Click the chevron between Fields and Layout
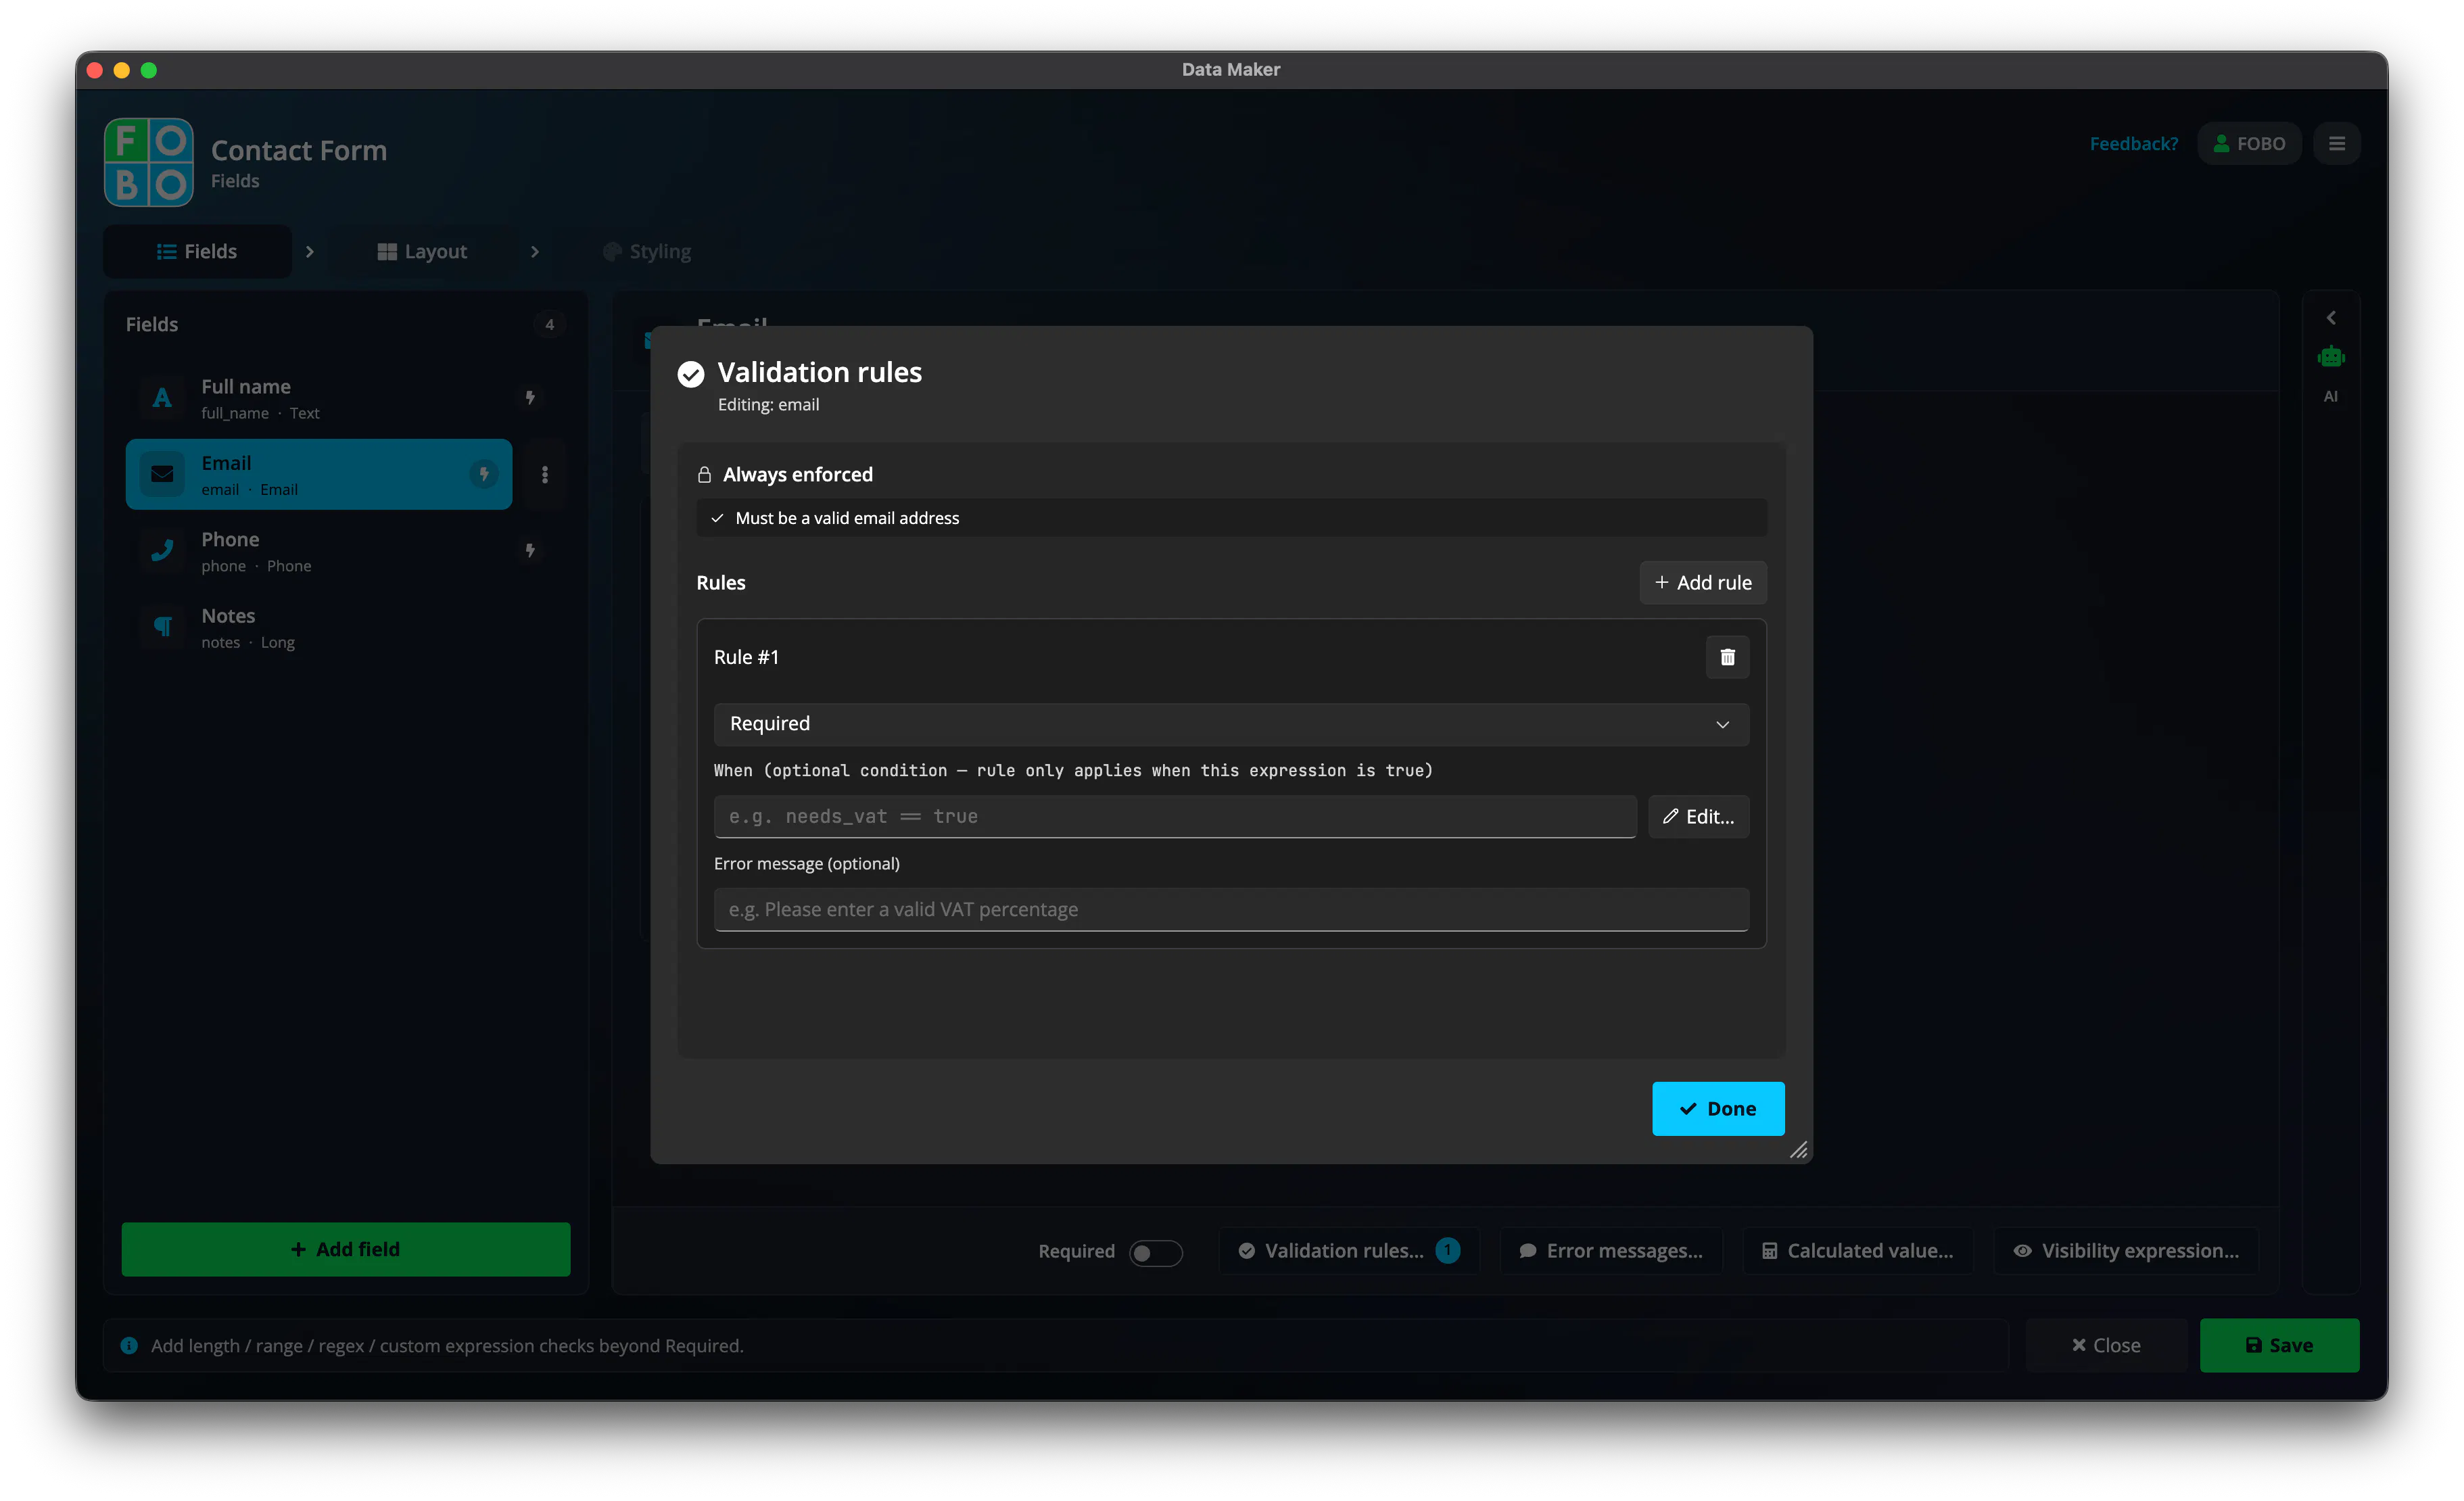The image size is (2464, 1501). pos(310,252)
